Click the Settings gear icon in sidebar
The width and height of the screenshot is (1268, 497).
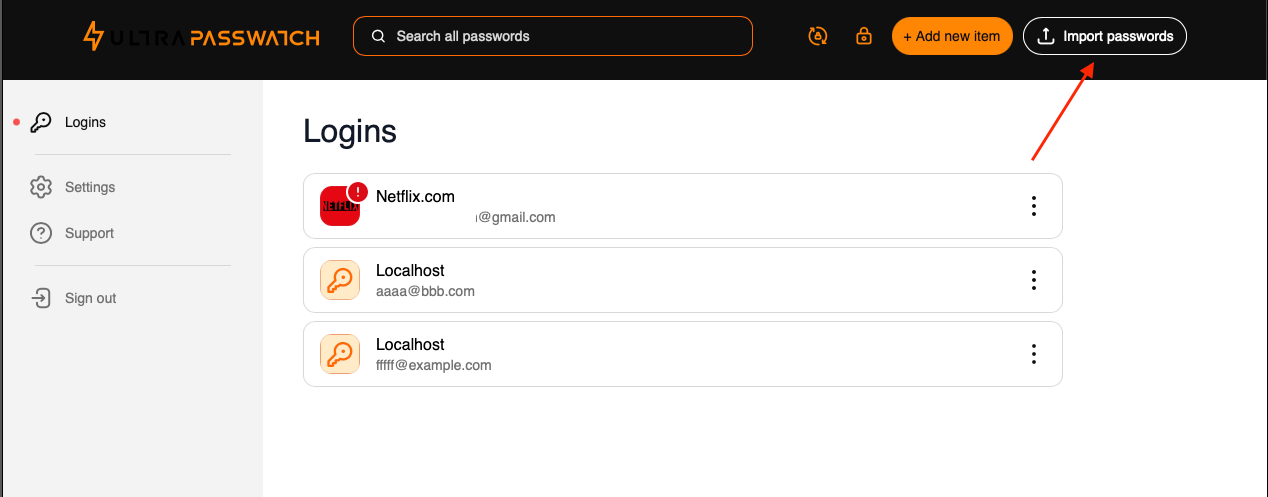pyautogui.click(x=41, y=187)
